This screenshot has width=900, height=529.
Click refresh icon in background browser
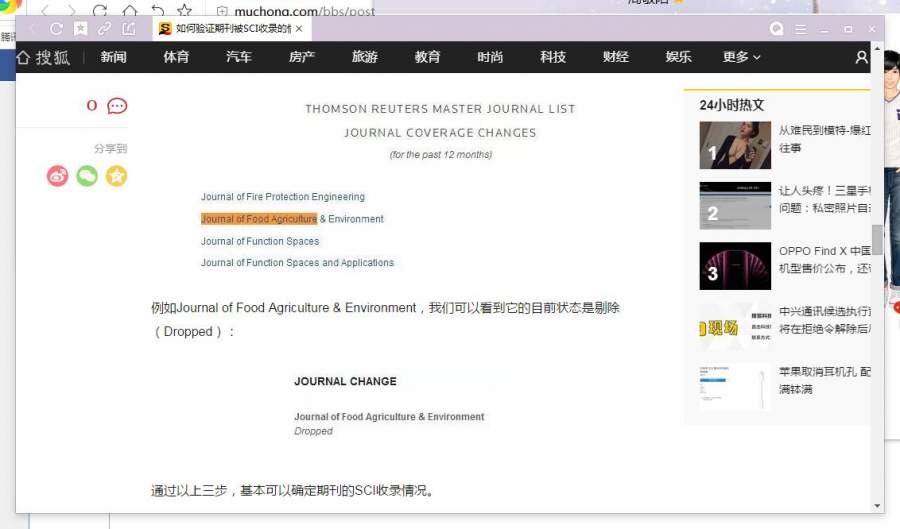click(x=100, y=10)
